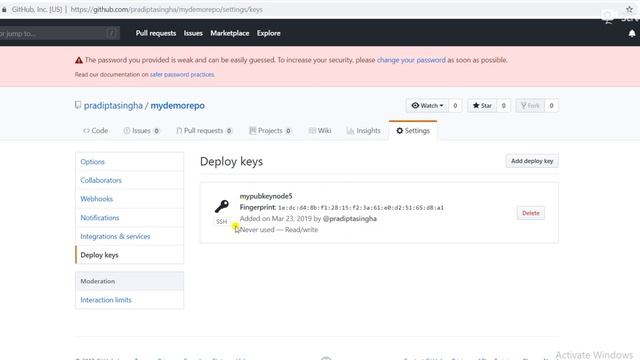640x360 pixels.
Task: Open the mydemorepo repository link
Action: tap(178, 105)
